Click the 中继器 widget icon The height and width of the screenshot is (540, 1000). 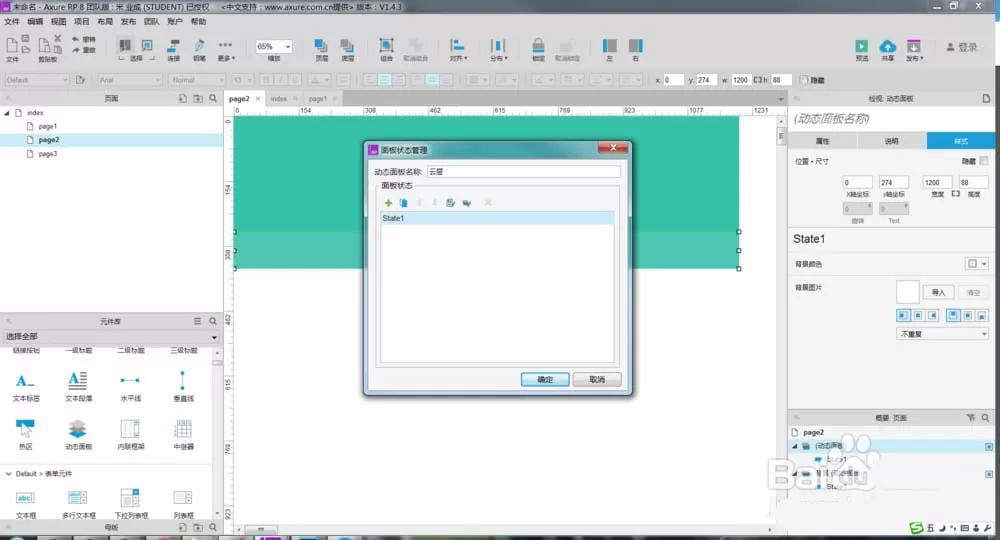(183, 428)
